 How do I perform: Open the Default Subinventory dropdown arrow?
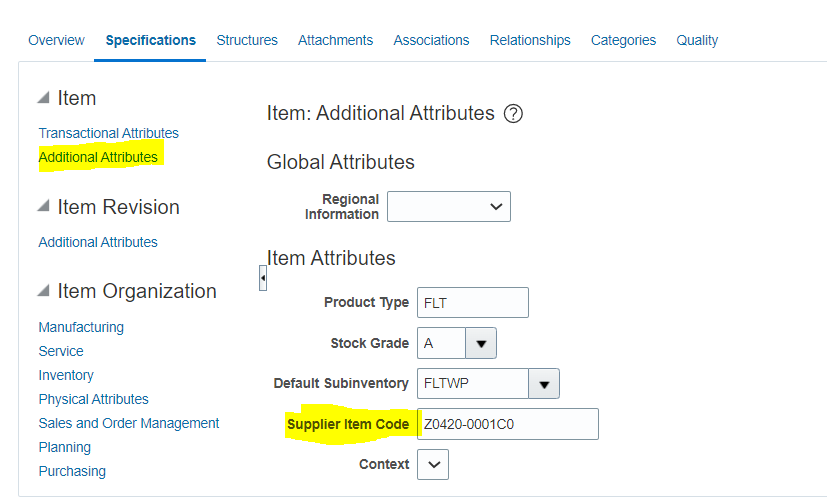click(x=544, y=383)
